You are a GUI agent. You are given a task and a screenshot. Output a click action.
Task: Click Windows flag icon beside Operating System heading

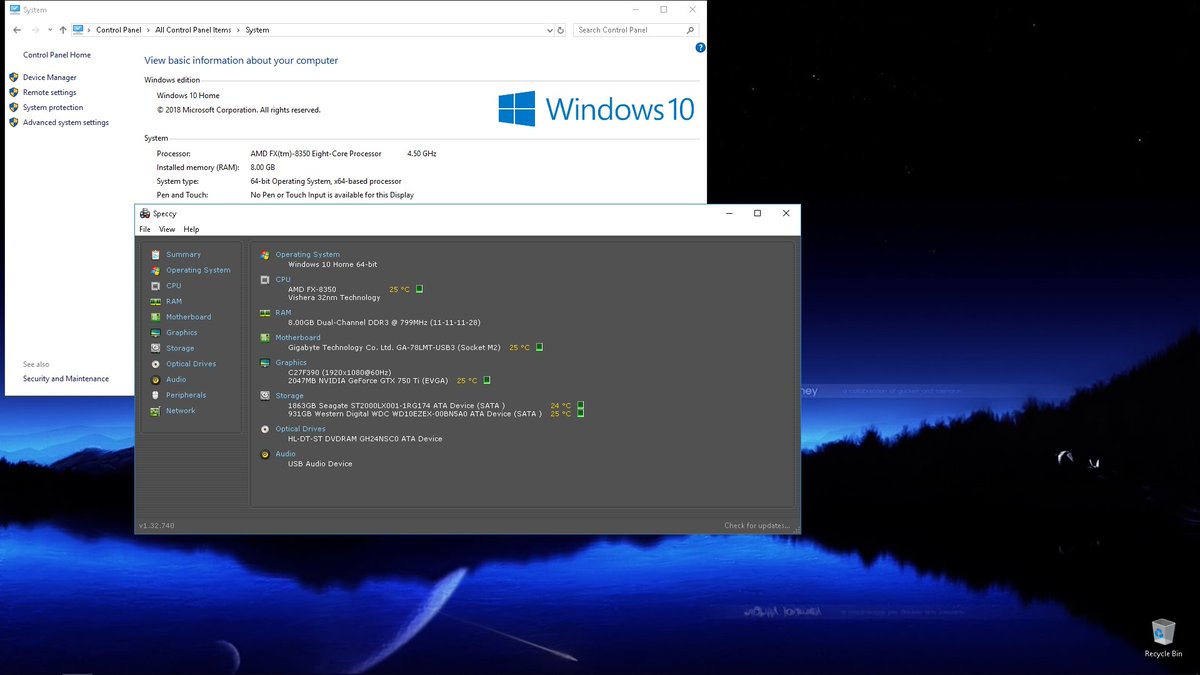click(265, 255)
